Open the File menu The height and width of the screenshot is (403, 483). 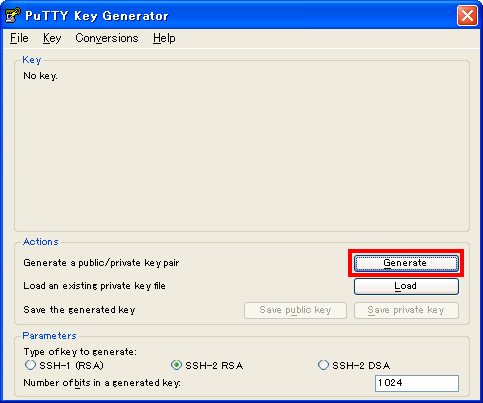tap(19, 38)
